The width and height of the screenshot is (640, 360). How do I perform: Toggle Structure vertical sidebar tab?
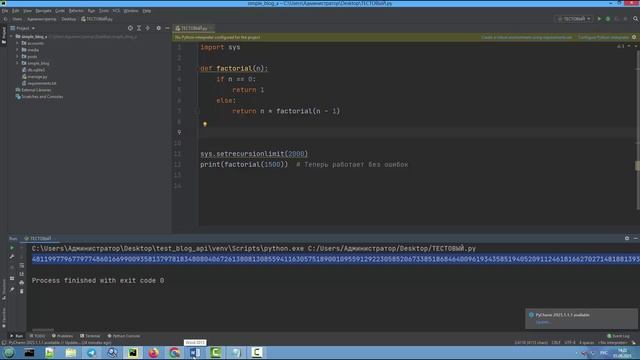coord(3,289)
